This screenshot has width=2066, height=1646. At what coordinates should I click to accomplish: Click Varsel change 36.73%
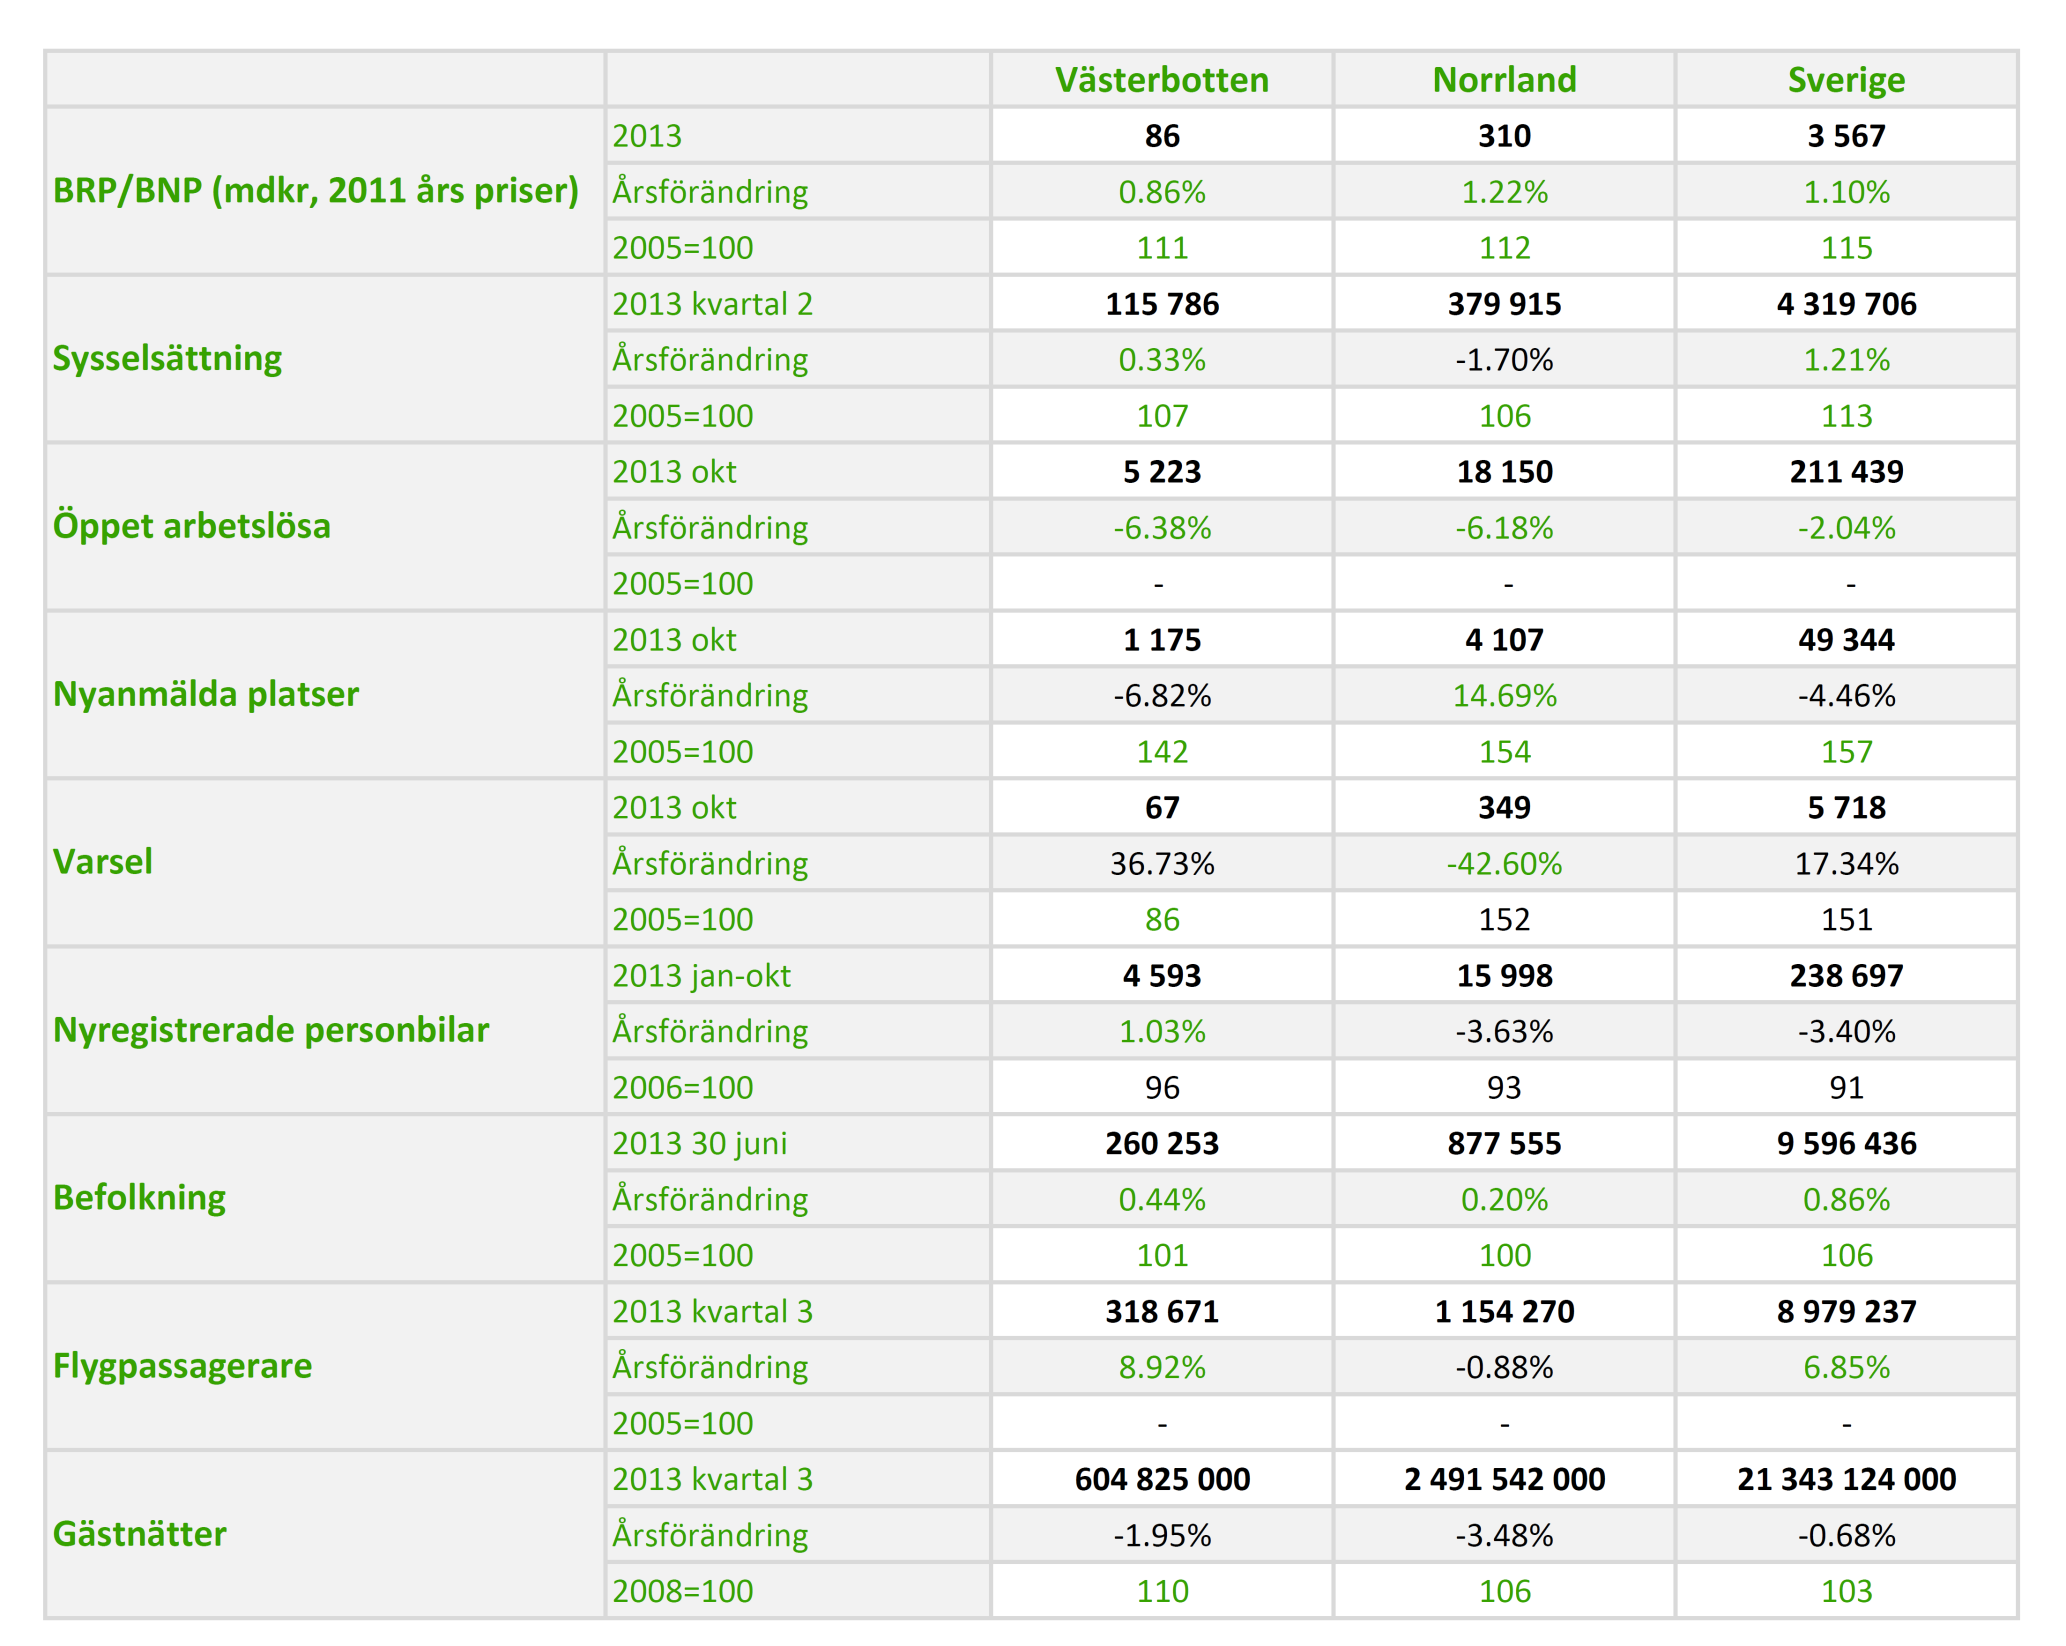click(x=1162, y=864)
